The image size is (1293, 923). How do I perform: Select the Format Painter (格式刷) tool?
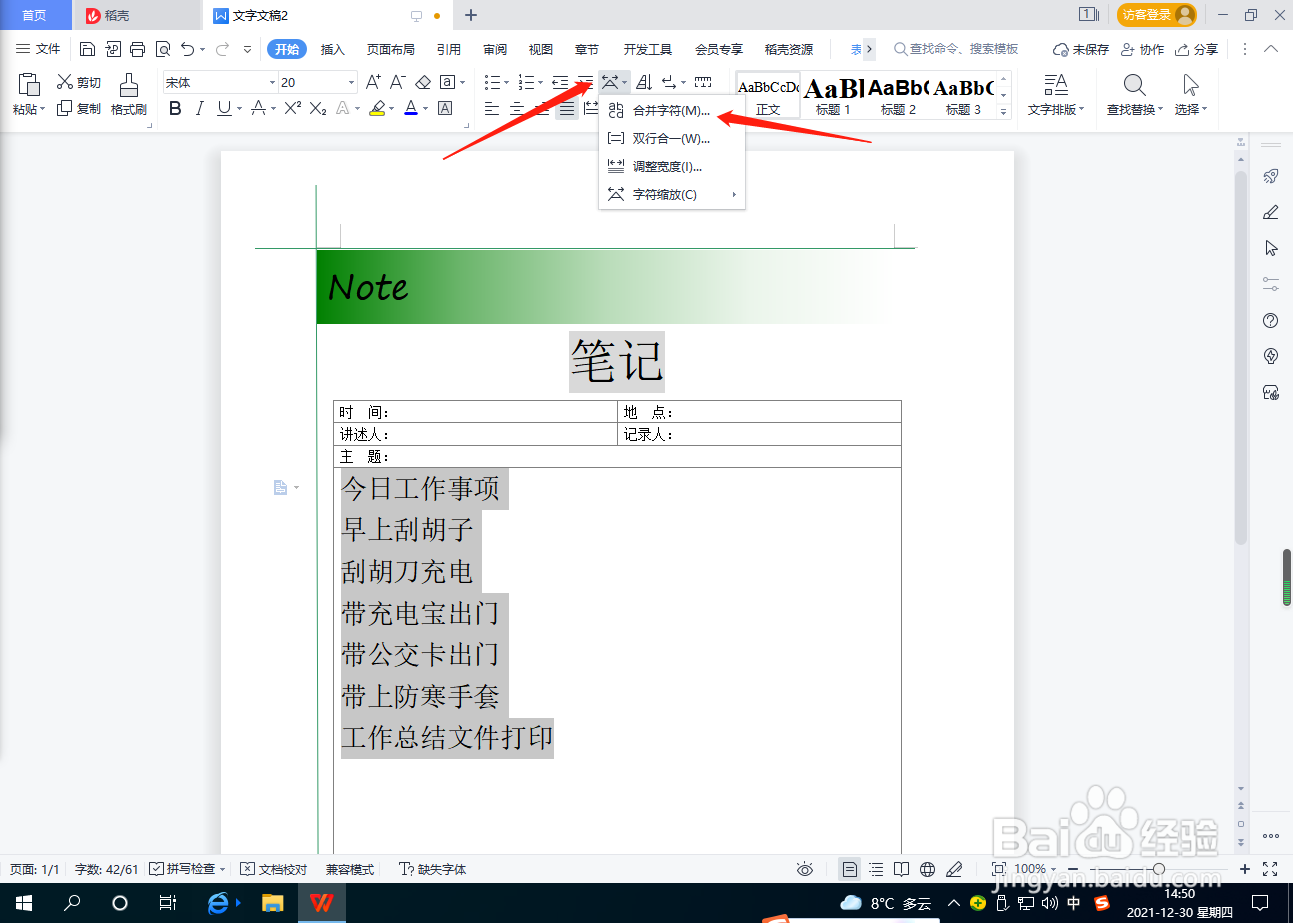129,95
